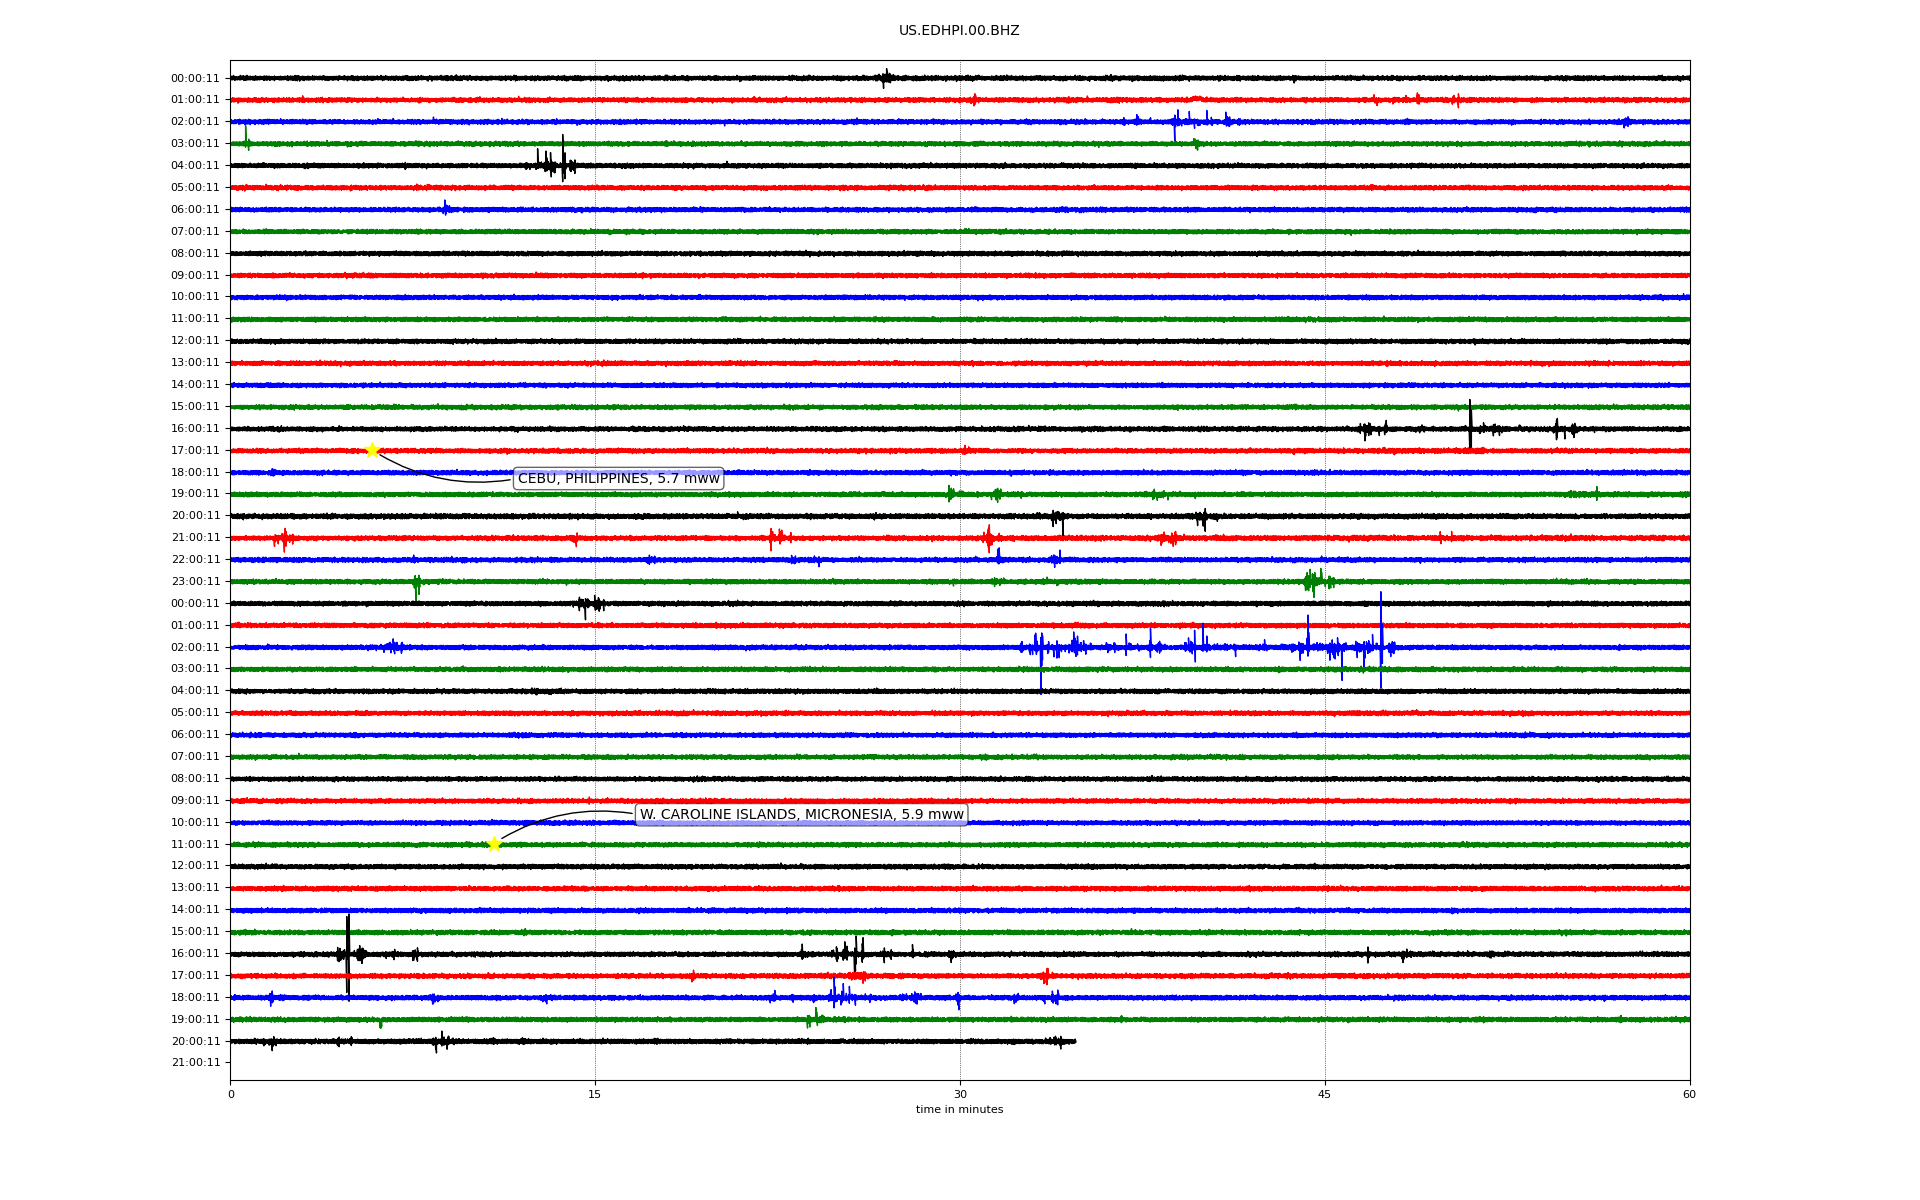
Task: Click the 'time in minutes' axis label
Action: [x=958, y=1110]
